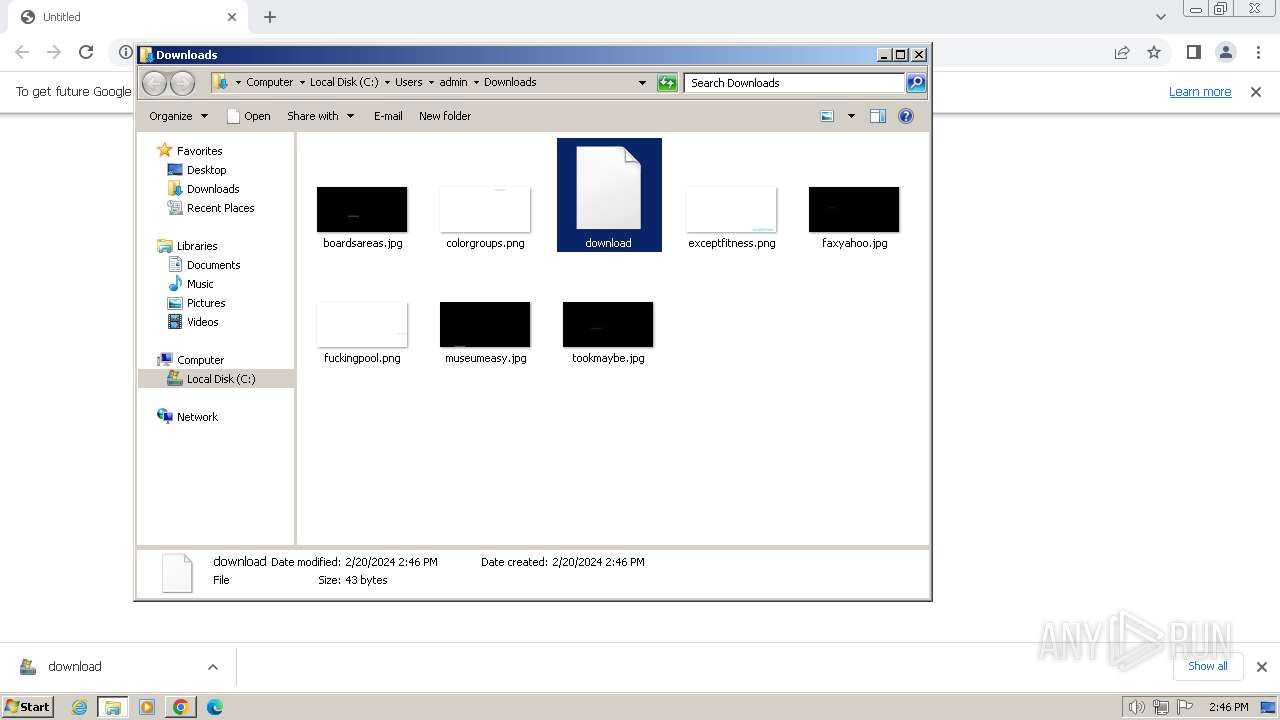Click the E-mail toolbar button

388,116
